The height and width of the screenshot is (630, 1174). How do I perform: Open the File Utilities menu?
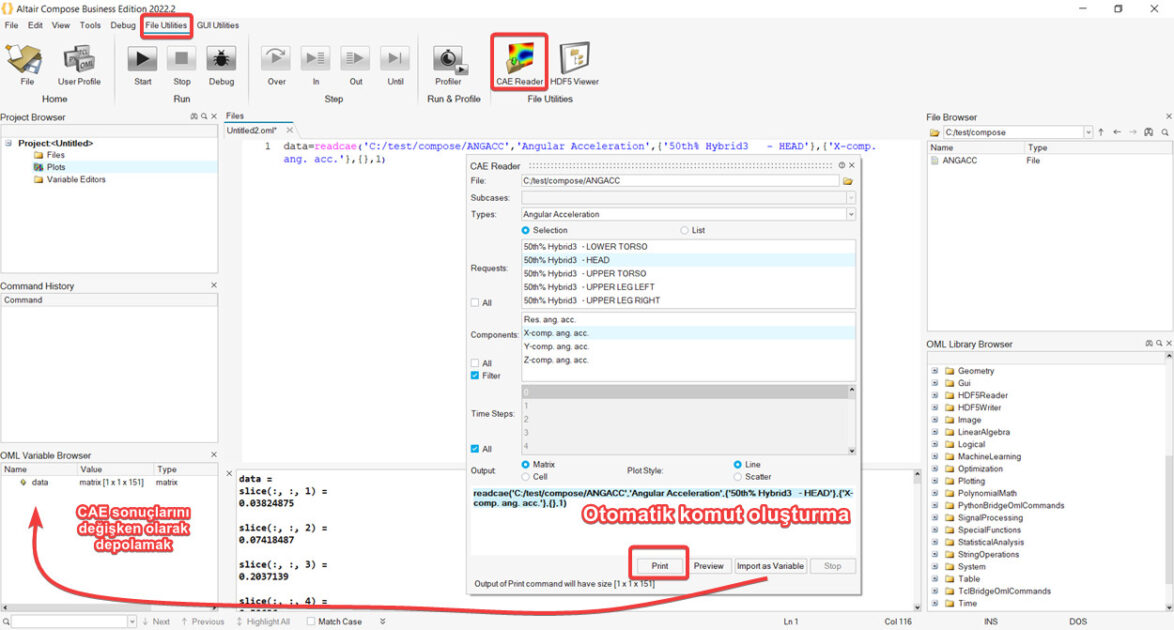tap(166, 25)
